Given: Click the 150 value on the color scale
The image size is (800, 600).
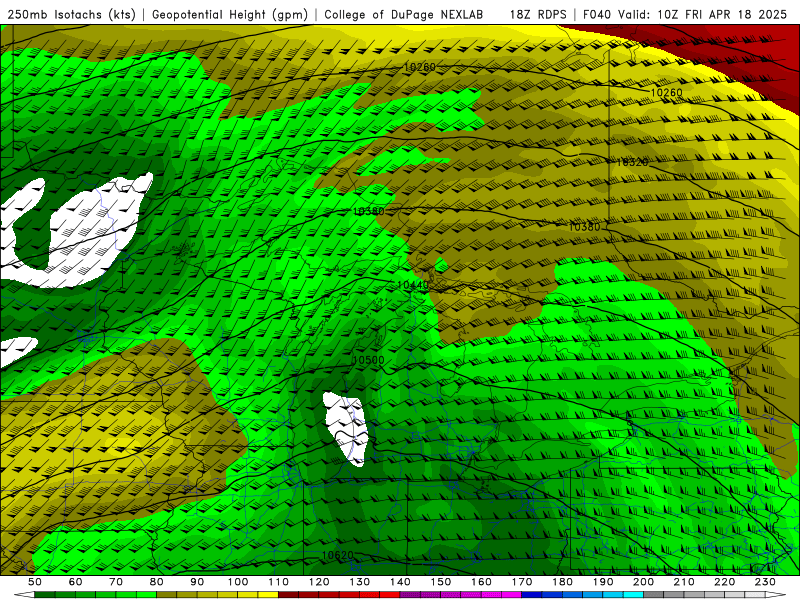Looking at the screenshot, I should click(x=441, y=582).
